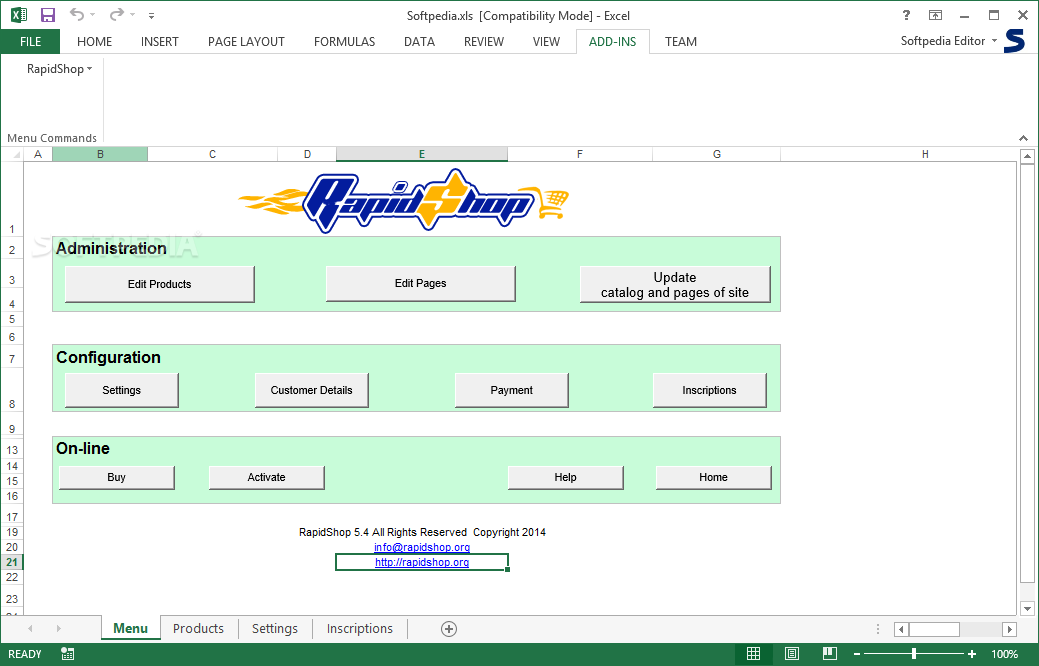
Task: Open the Customize Quick Access Toolbar arrow
Action: coord(152,15)
